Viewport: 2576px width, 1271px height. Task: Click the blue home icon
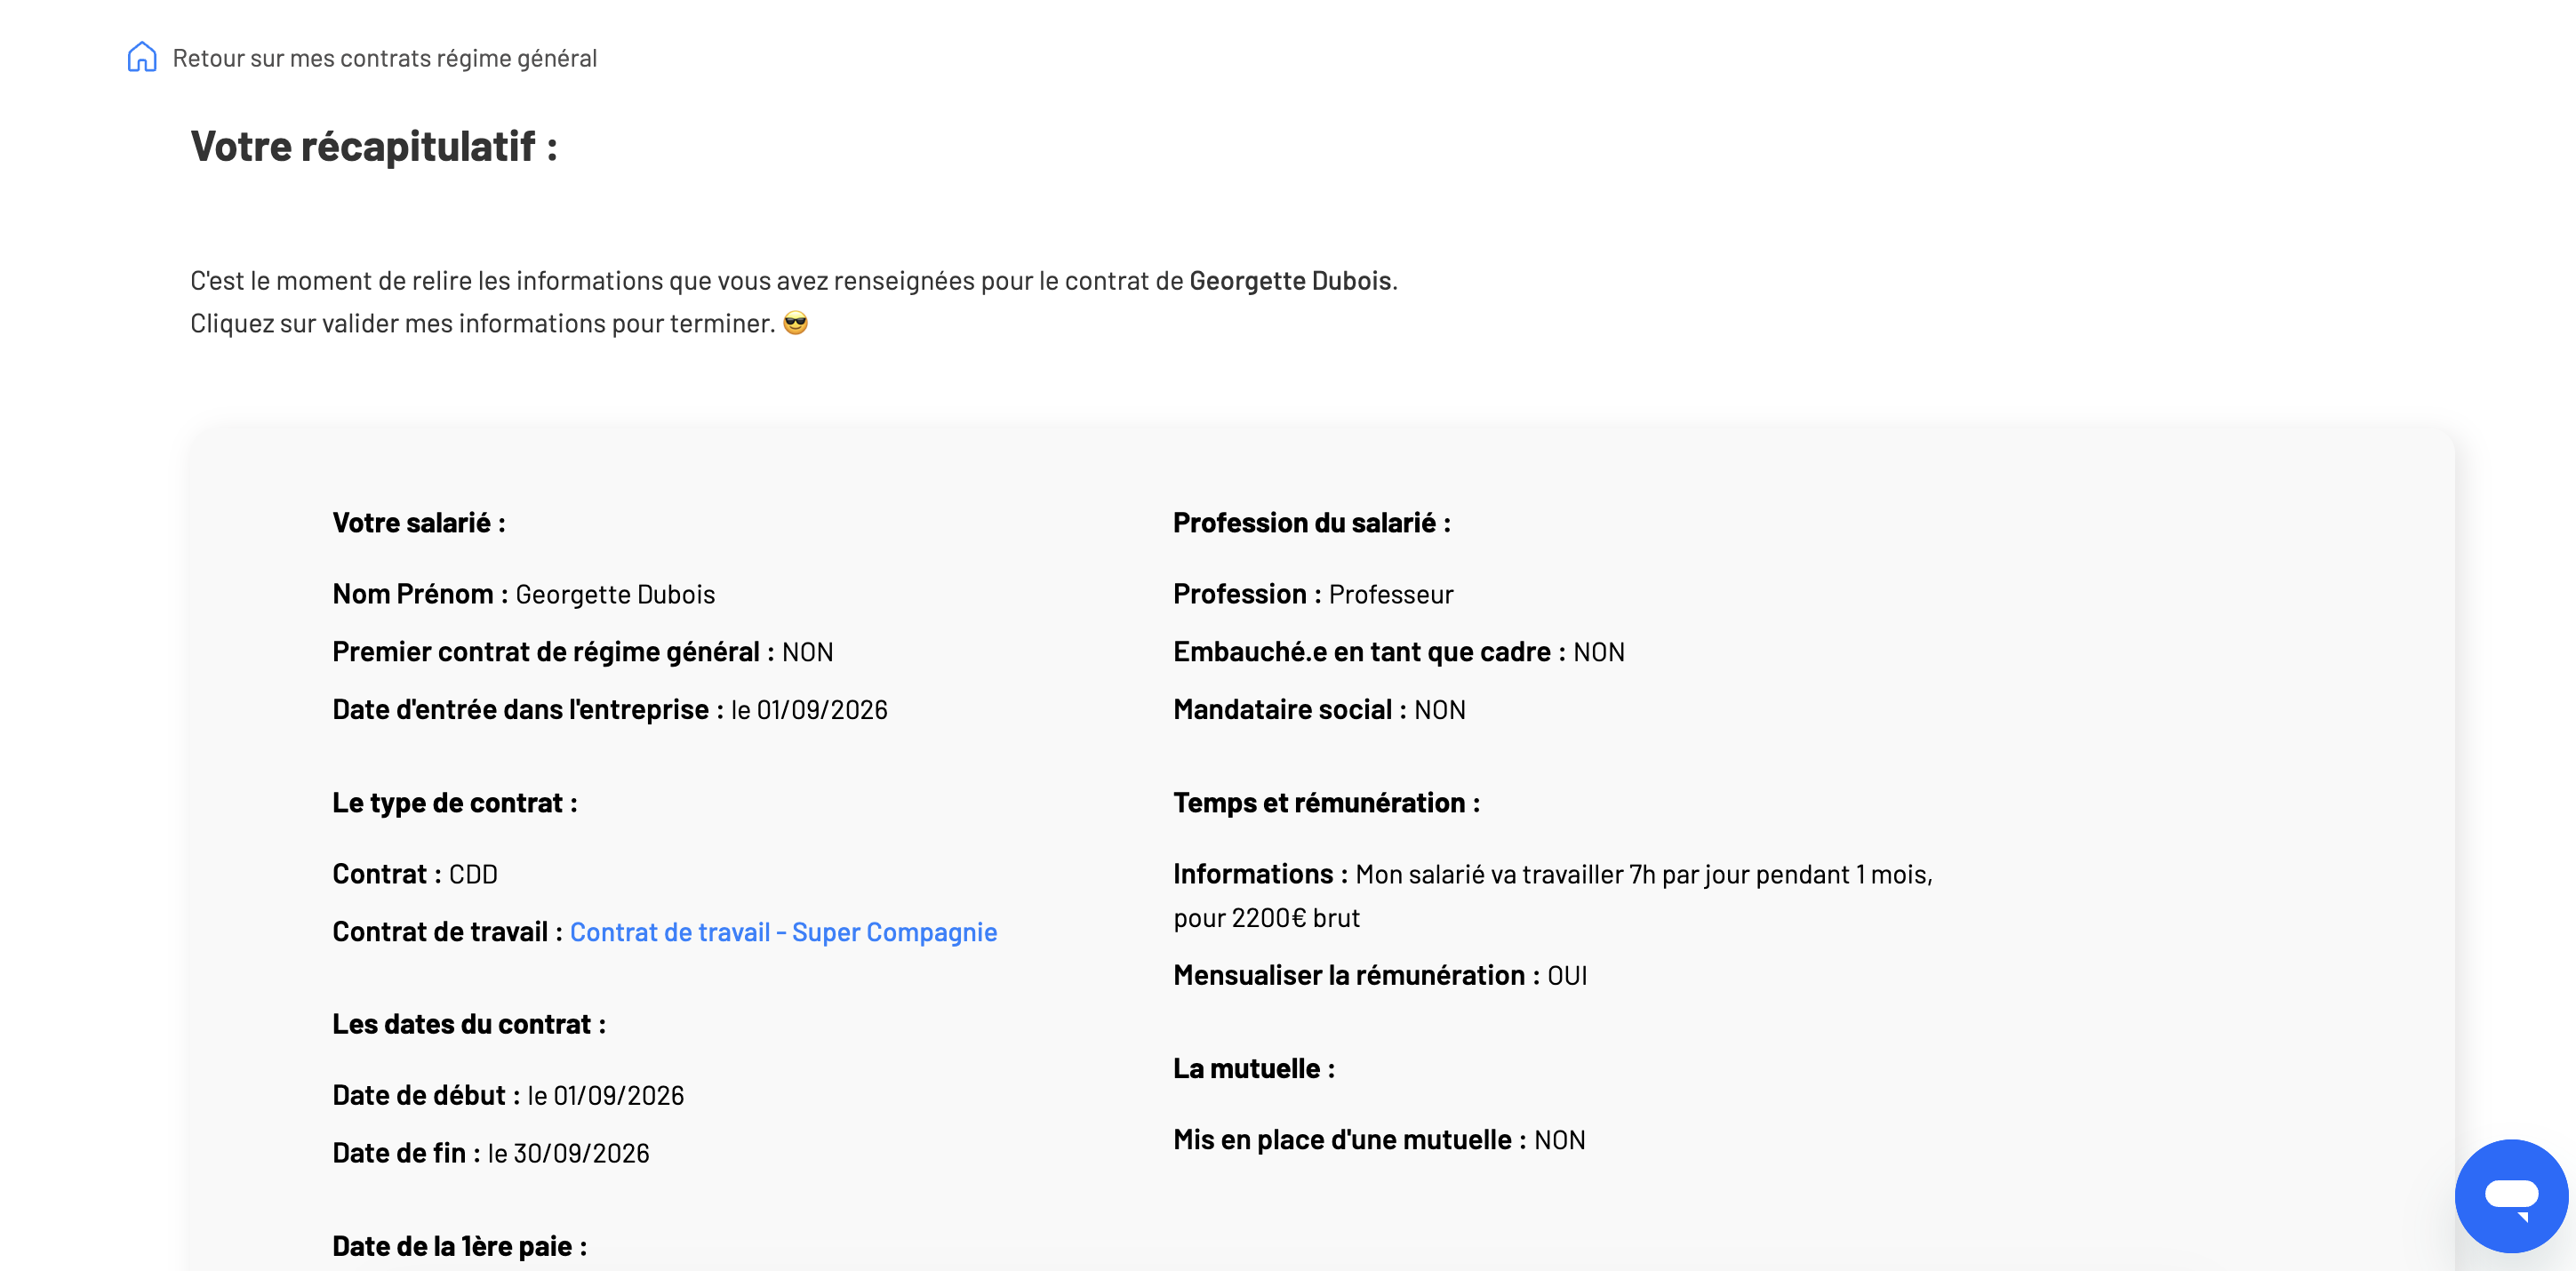click(142, 57)
